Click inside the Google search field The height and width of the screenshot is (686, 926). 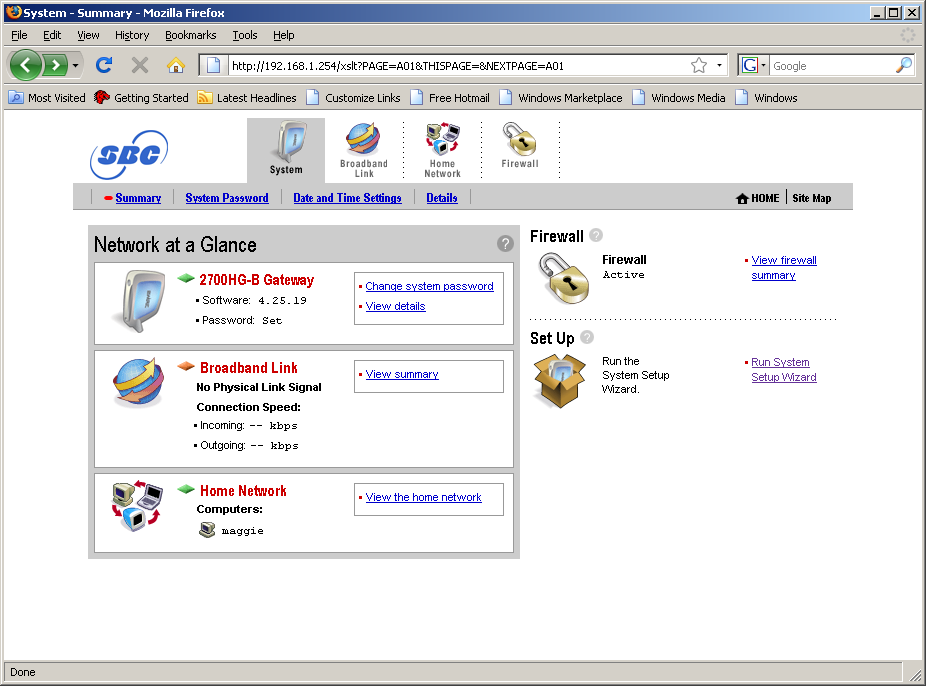830,65
